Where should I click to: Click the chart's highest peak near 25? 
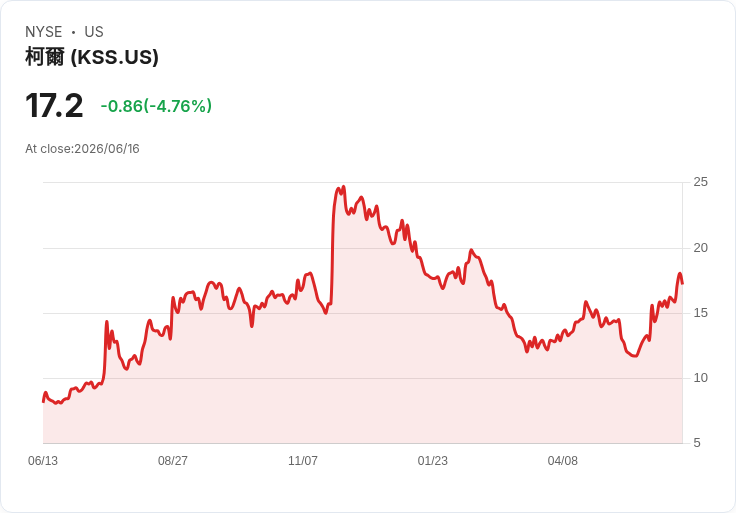coord(344,187)
